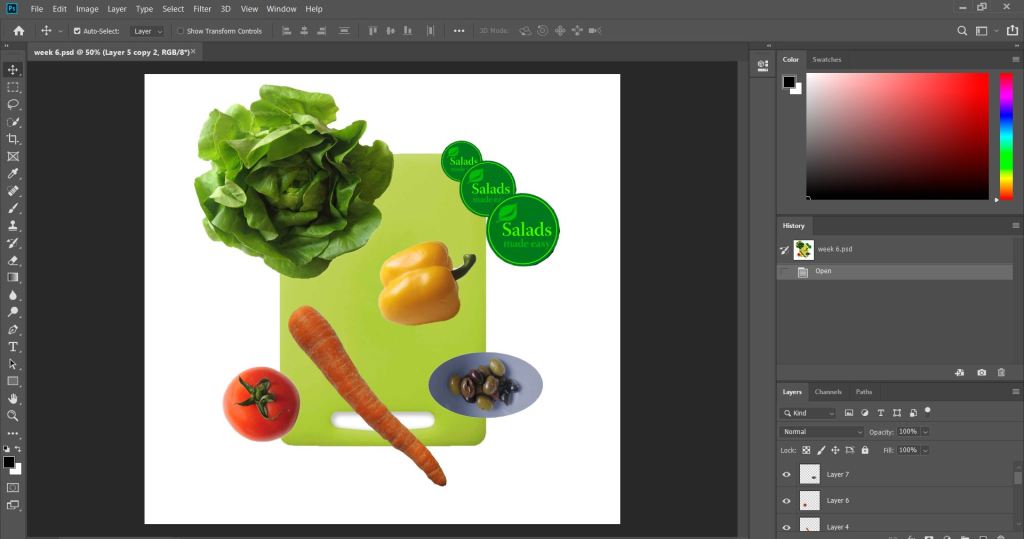Hide Layer 7 using eye icon
This screenshot has width=1024, height=539.
coord(786,474)
